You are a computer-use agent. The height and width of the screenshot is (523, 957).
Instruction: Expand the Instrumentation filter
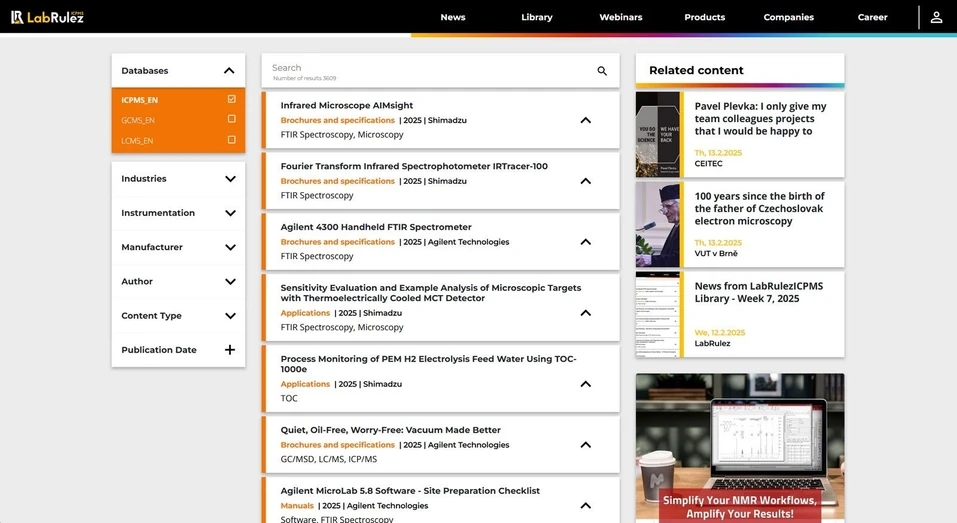pos(230,213)
